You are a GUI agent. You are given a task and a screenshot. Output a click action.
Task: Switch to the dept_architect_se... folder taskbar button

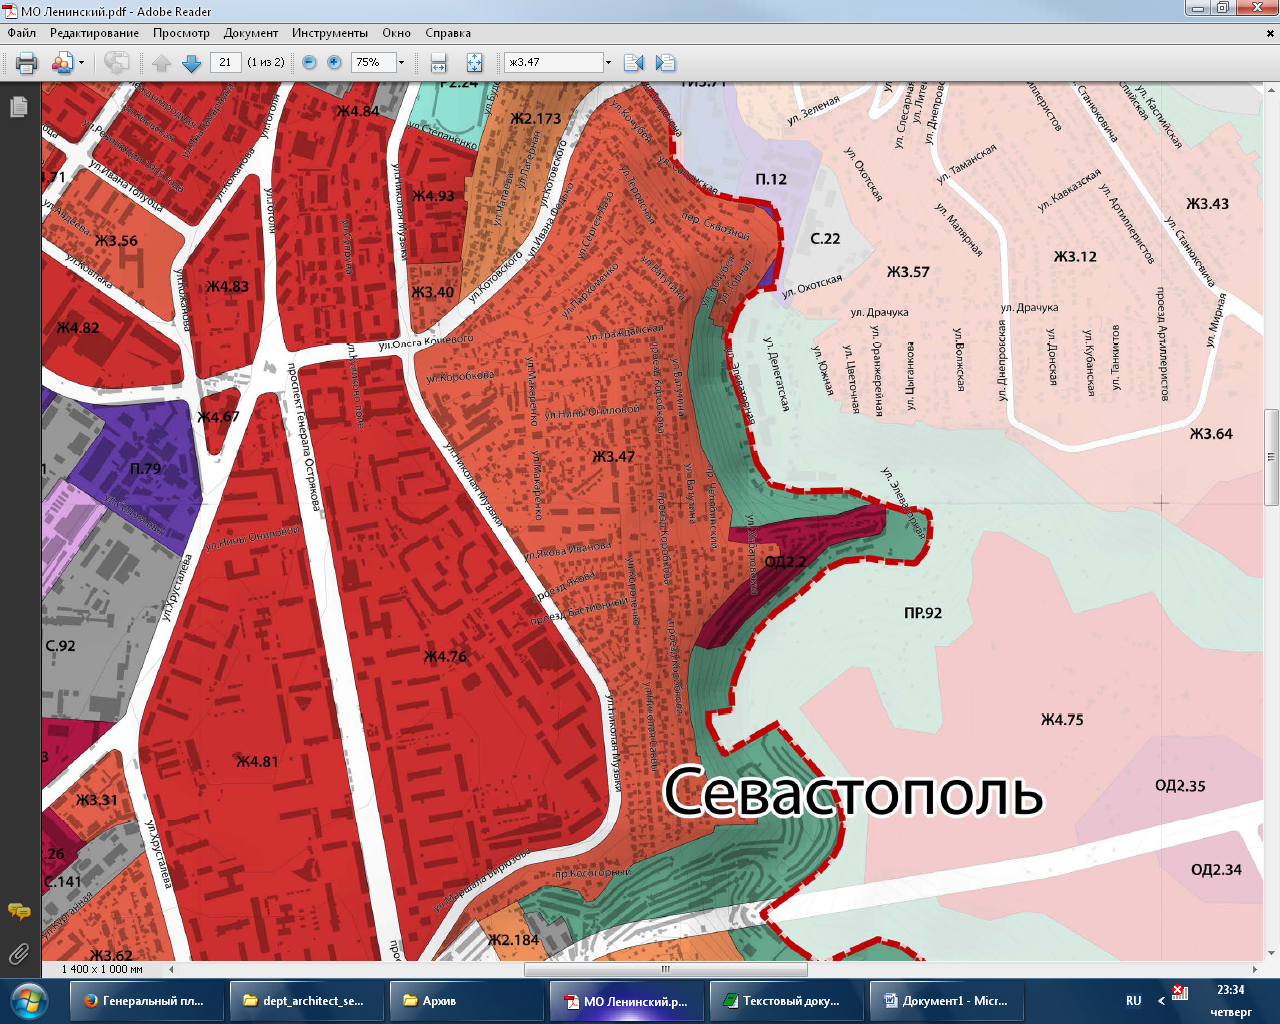point(307,1001)
